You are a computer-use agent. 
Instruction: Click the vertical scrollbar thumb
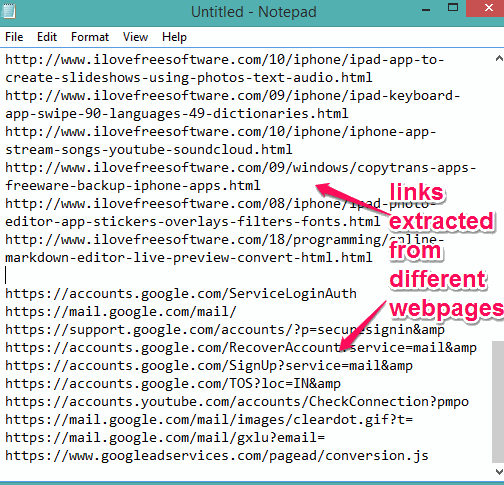[498, 402]
